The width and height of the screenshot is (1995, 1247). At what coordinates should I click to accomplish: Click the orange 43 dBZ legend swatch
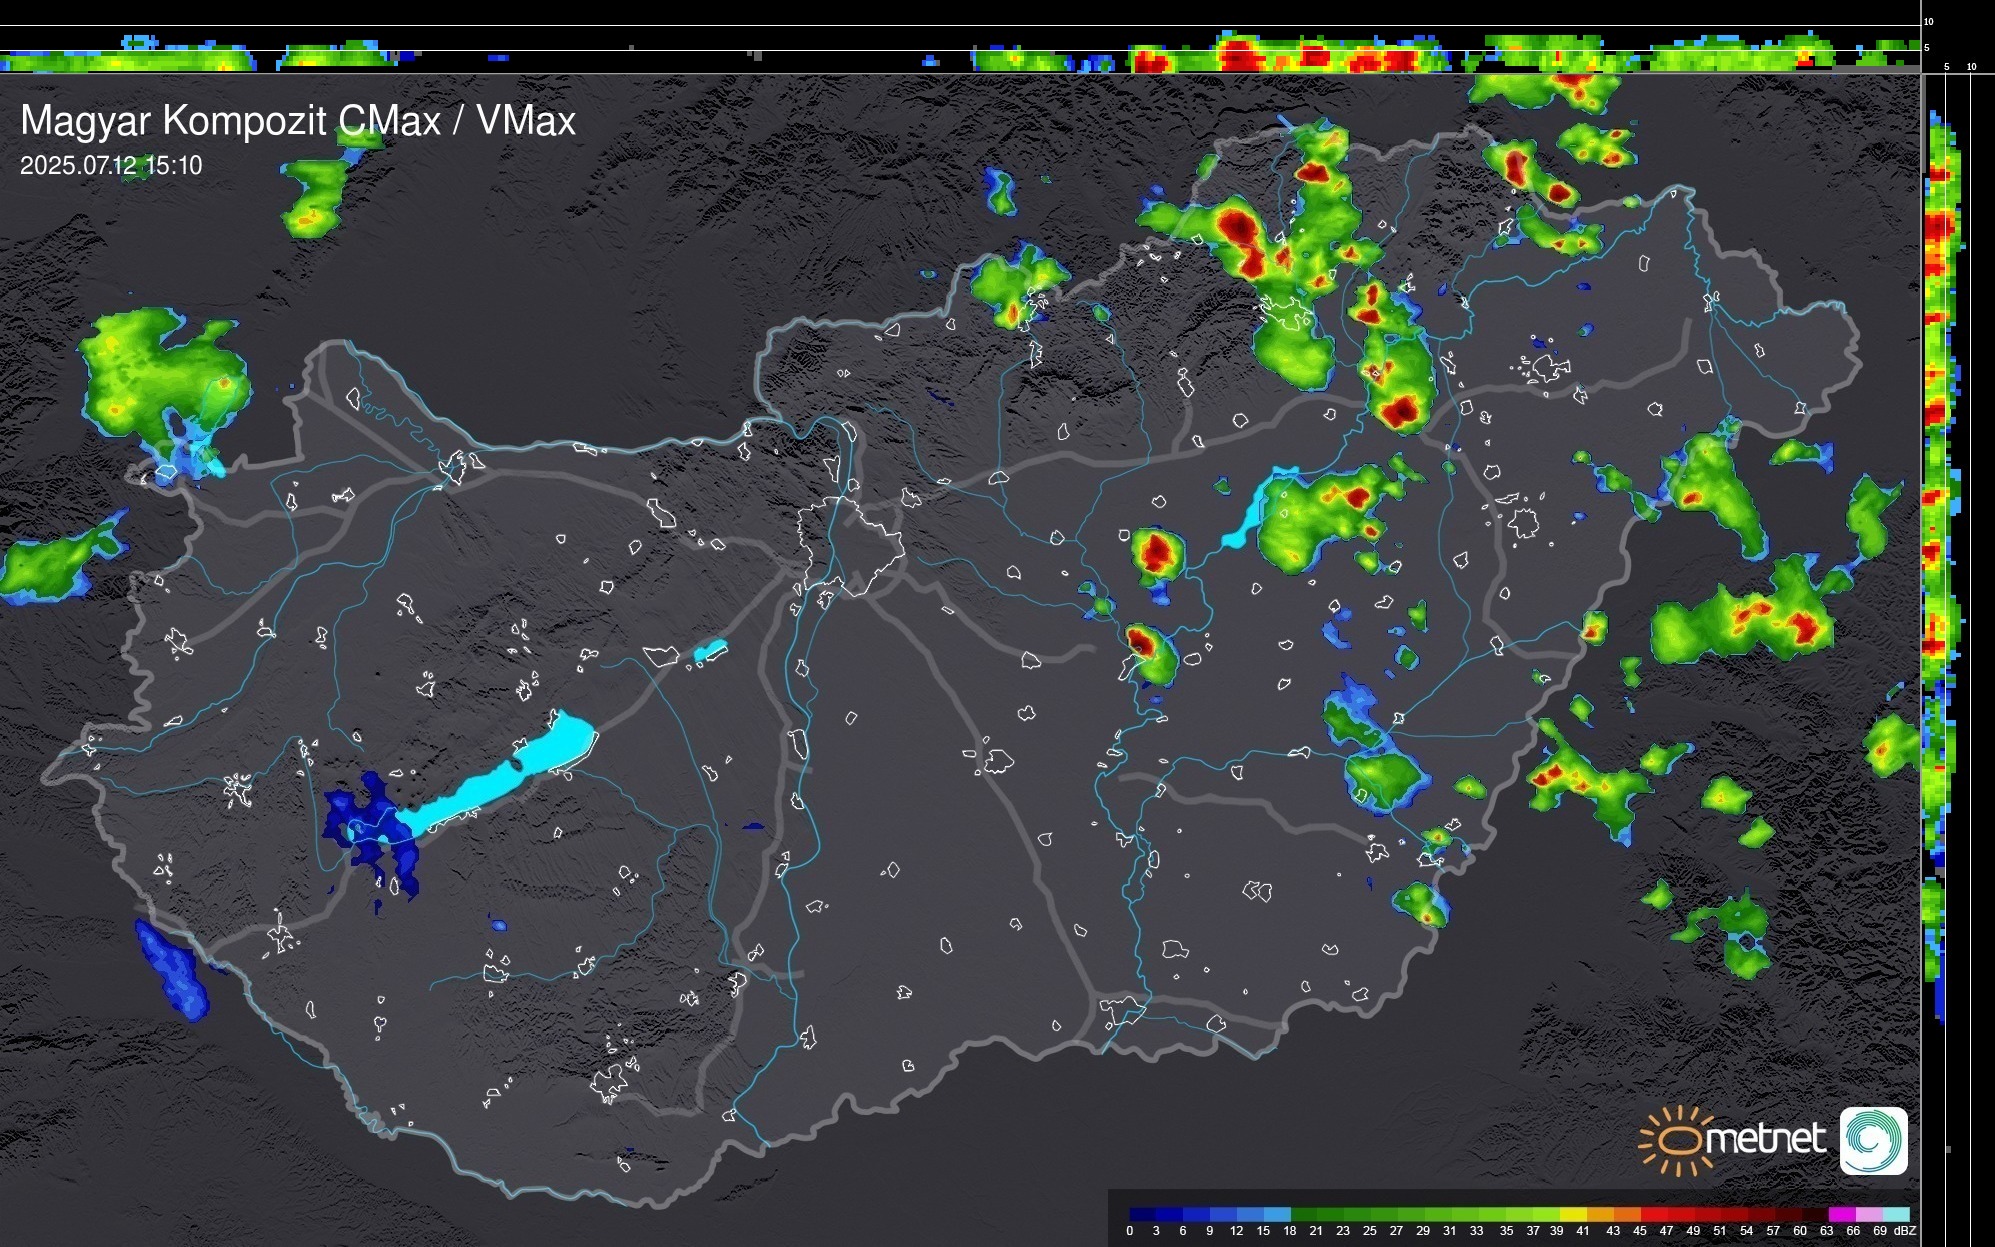[x=1627, y=1214]
